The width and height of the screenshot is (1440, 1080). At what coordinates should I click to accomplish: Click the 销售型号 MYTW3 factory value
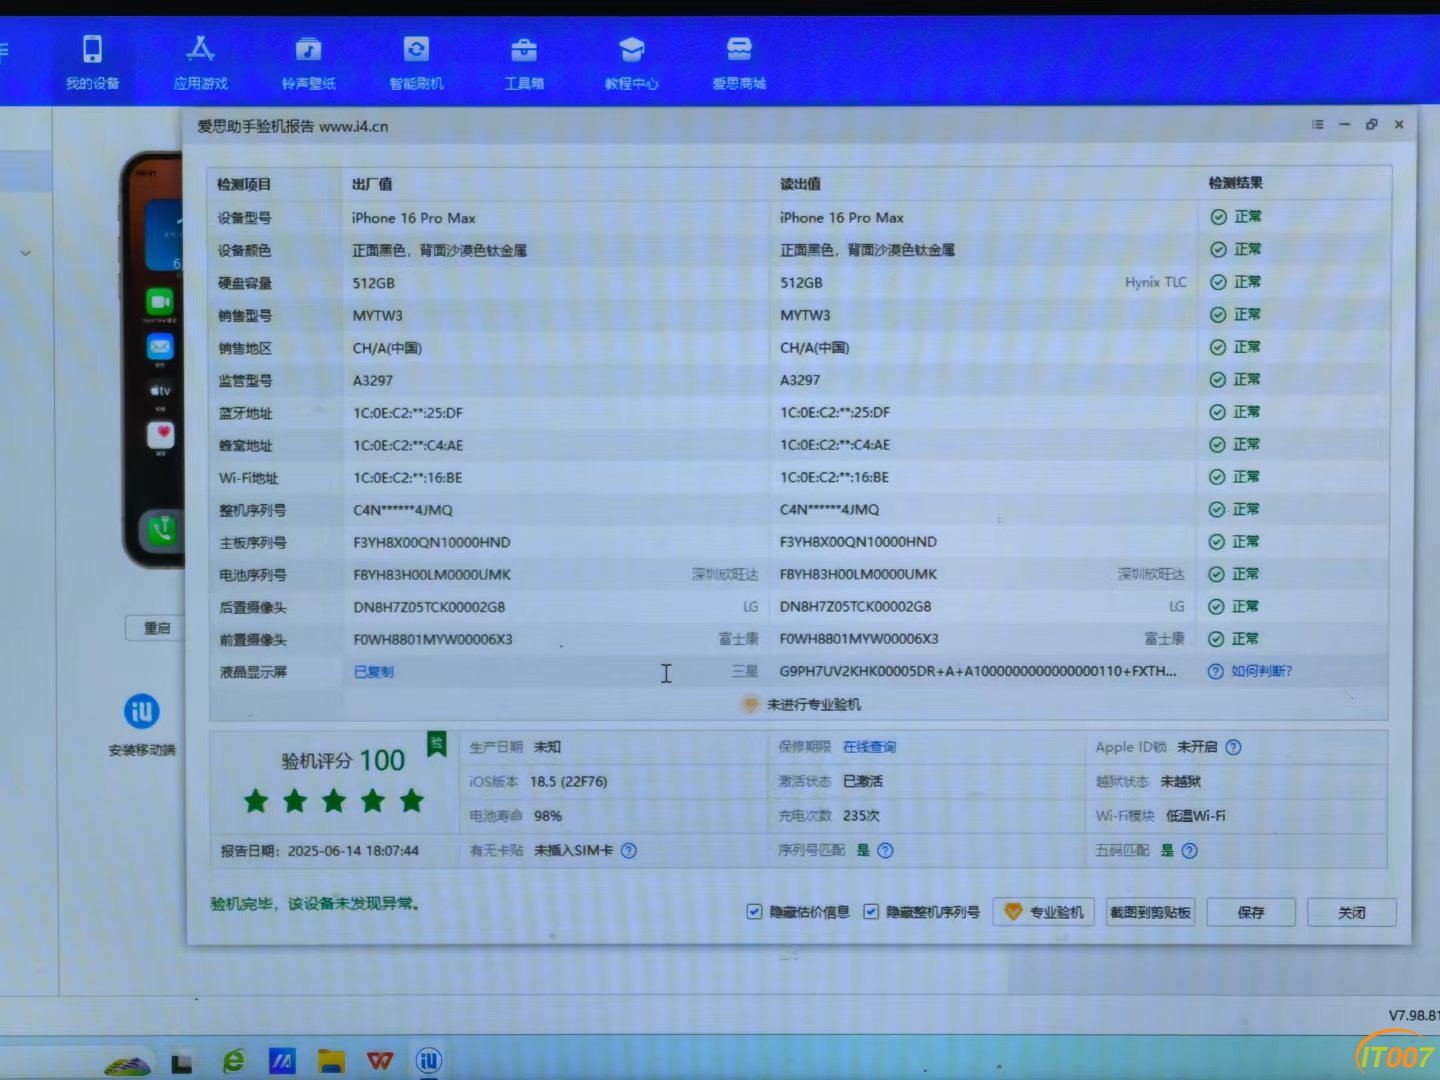(377, 315)
